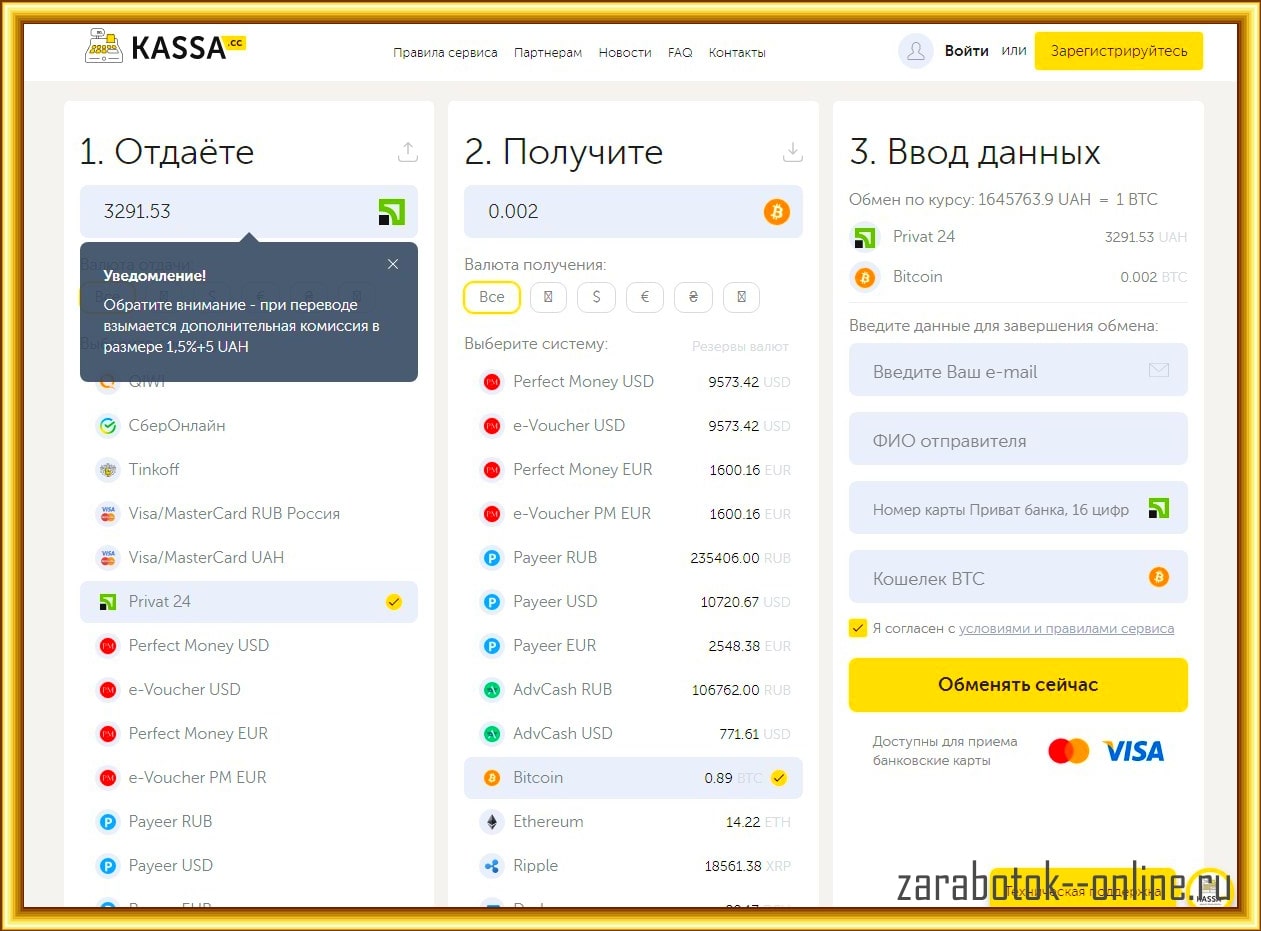Pick СберОнлайн as the payment system to give
1261x931 pixels.
click(176, 425)
